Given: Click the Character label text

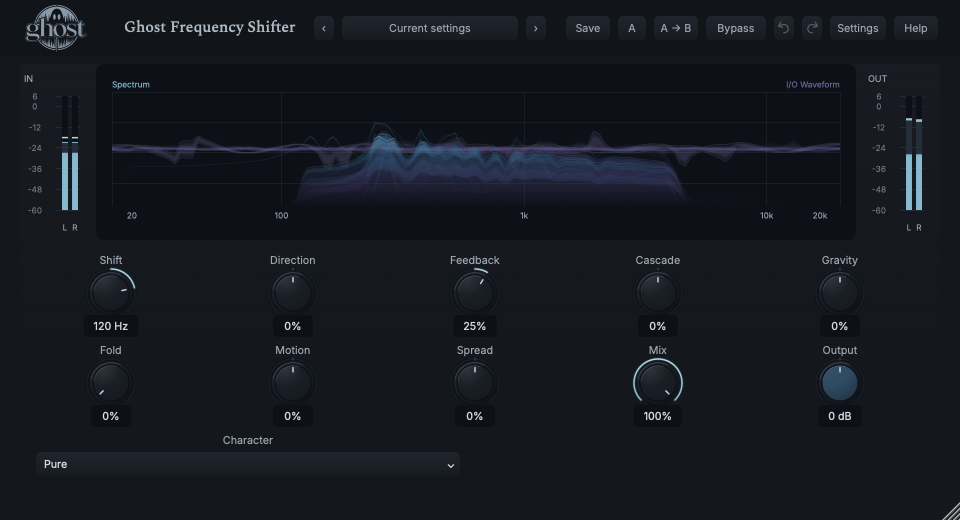Looking at the screenshot, I should point(248,440).
